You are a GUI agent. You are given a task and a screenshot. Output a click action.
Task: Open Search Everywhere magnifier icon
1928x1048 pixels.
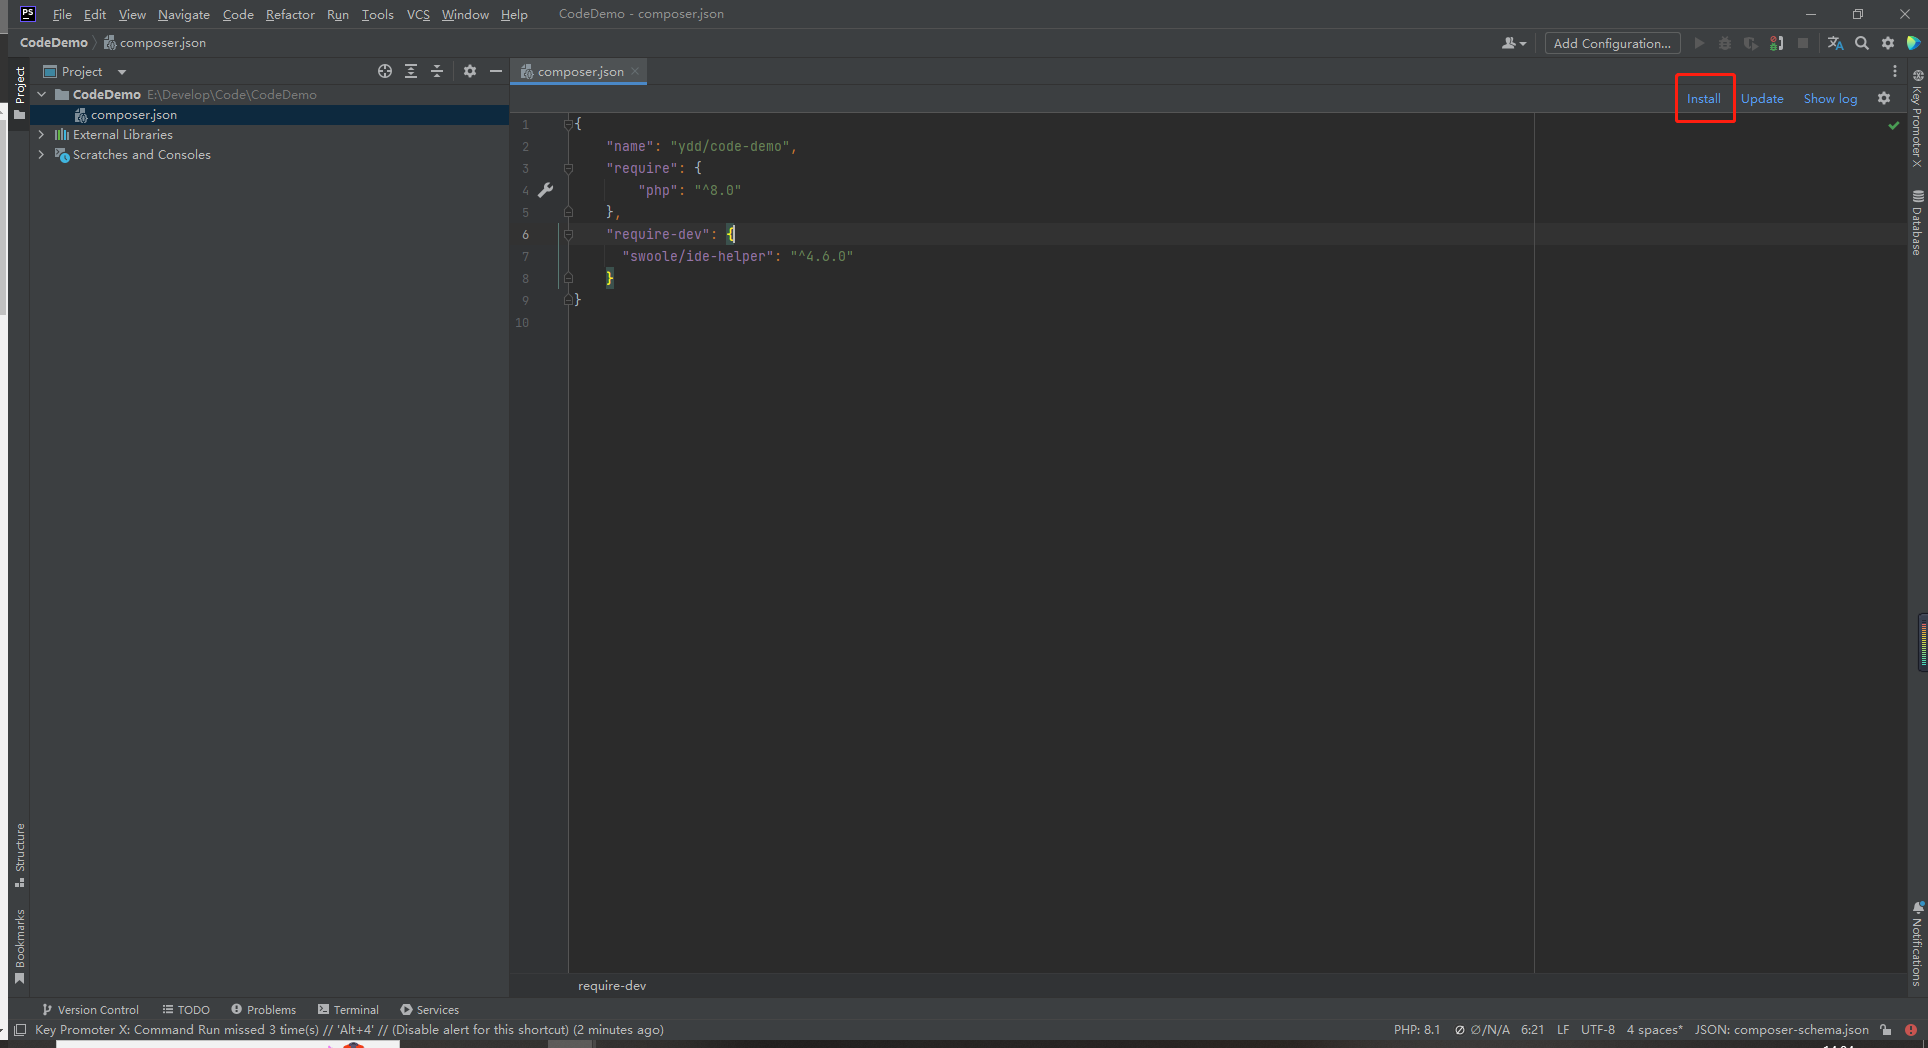(1861, 43)
